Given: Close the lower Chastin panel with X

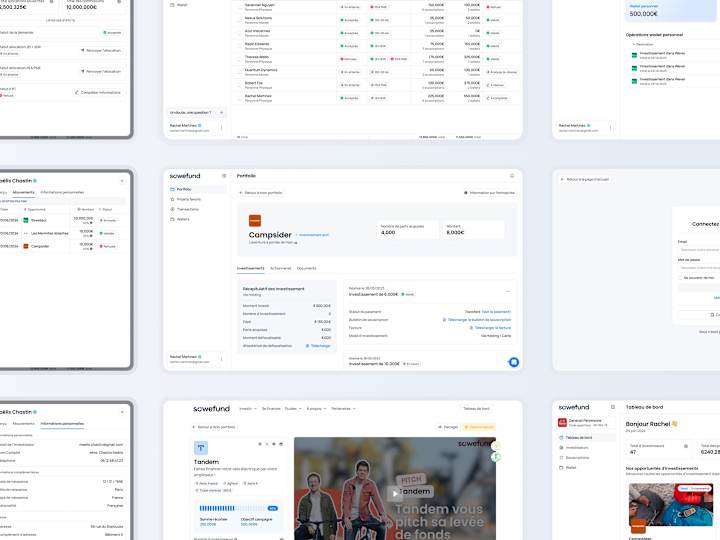Looking at the screenshot, I should [x=122, y=412].
